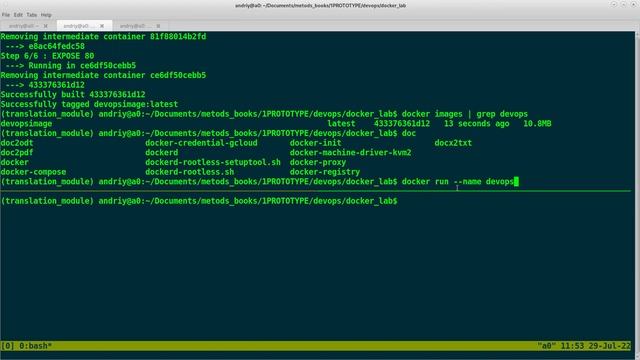The width and height of the screenshot is (640, 360).
Task: Click the tmux session indicator '[0]'
Action: pos(8,346)
